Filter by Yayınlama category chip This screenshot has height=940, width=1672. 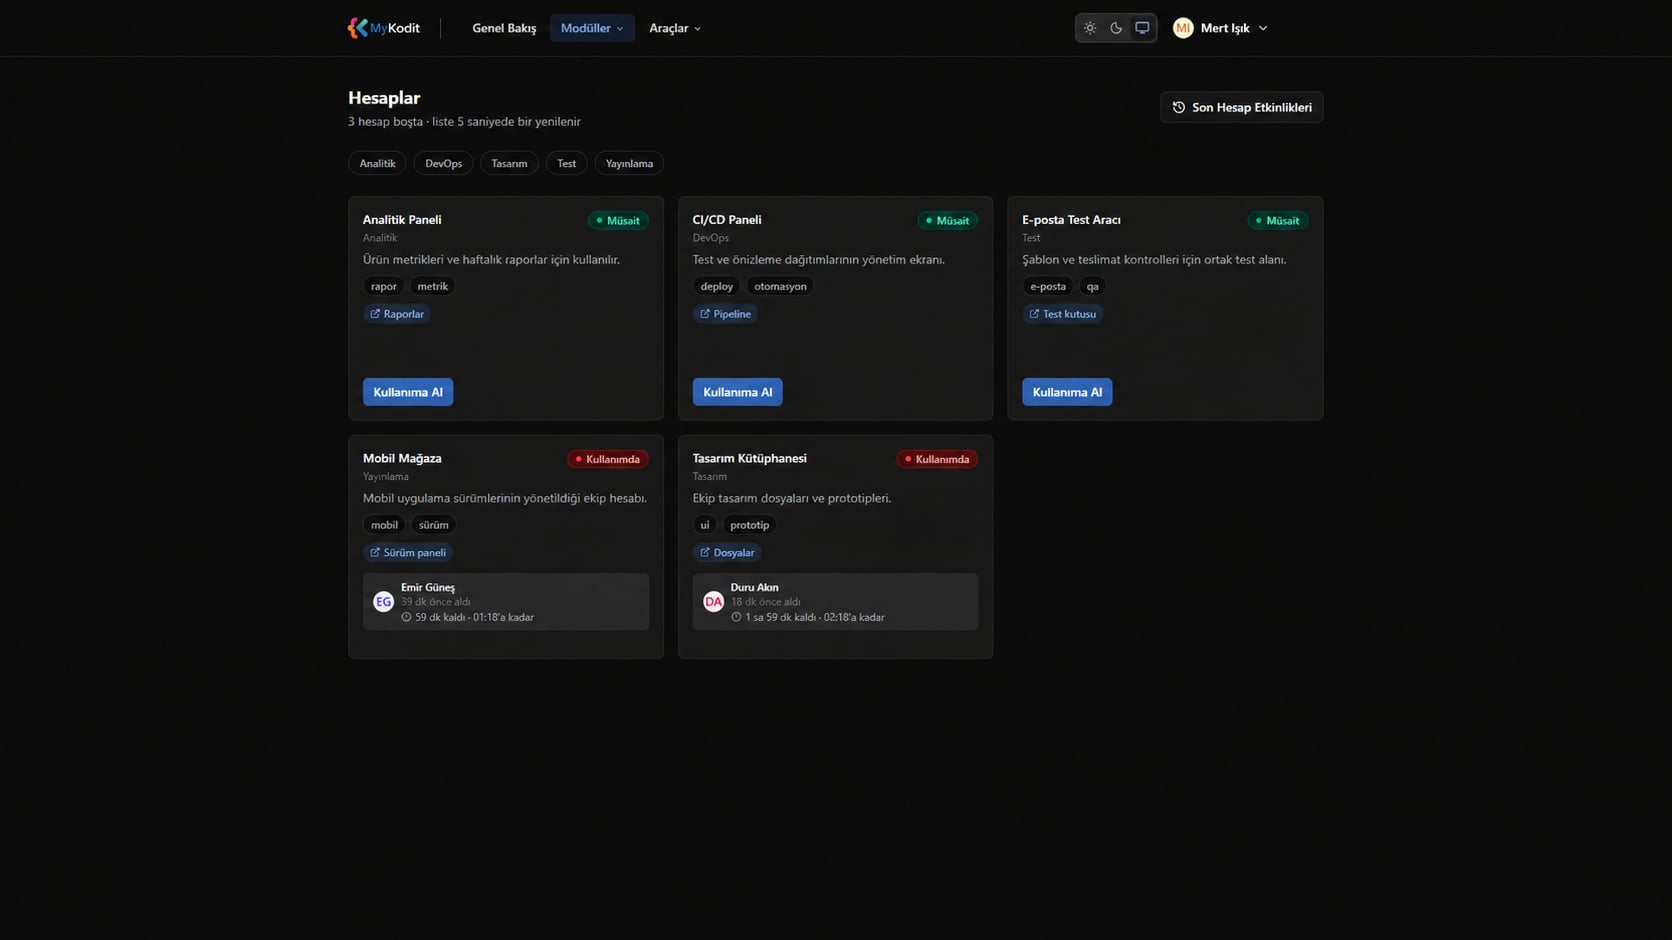click(x=629, y=163)
